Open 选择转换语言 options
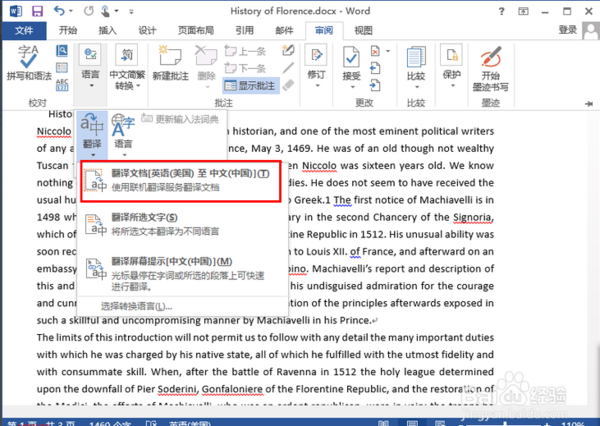Viewport: 600px width, 426px height. [x=136, y=306]
